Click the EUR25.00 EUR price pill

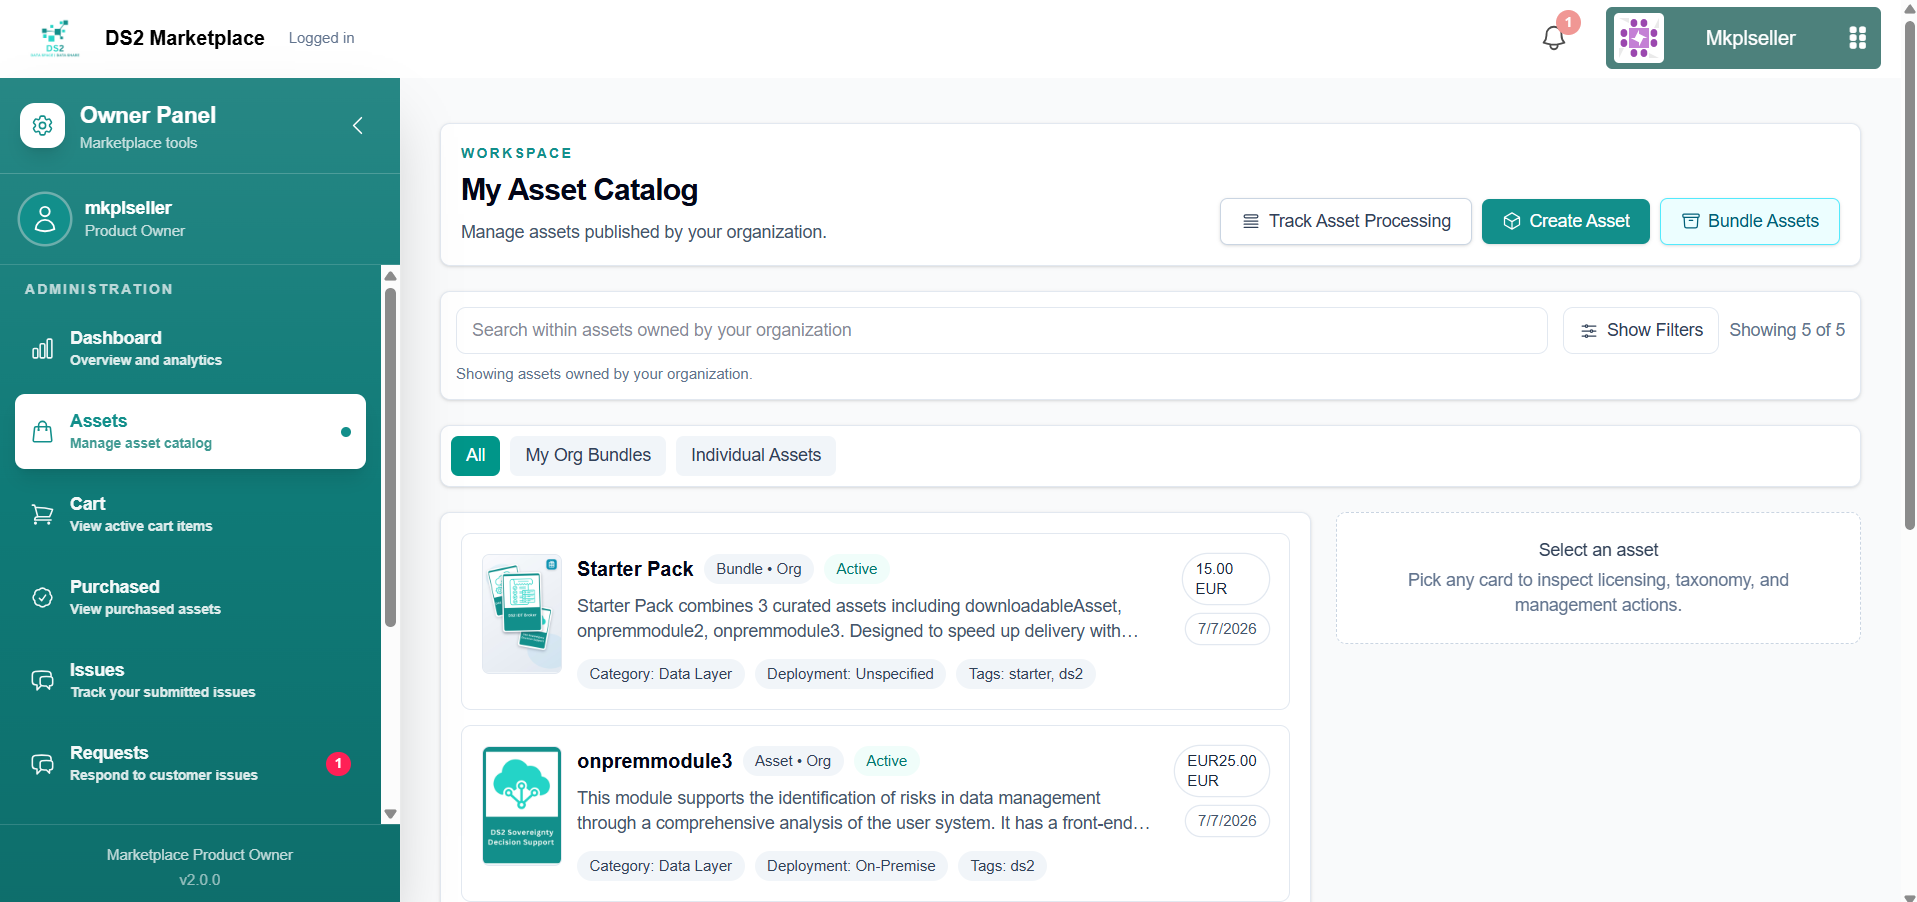click(1222, 771)
